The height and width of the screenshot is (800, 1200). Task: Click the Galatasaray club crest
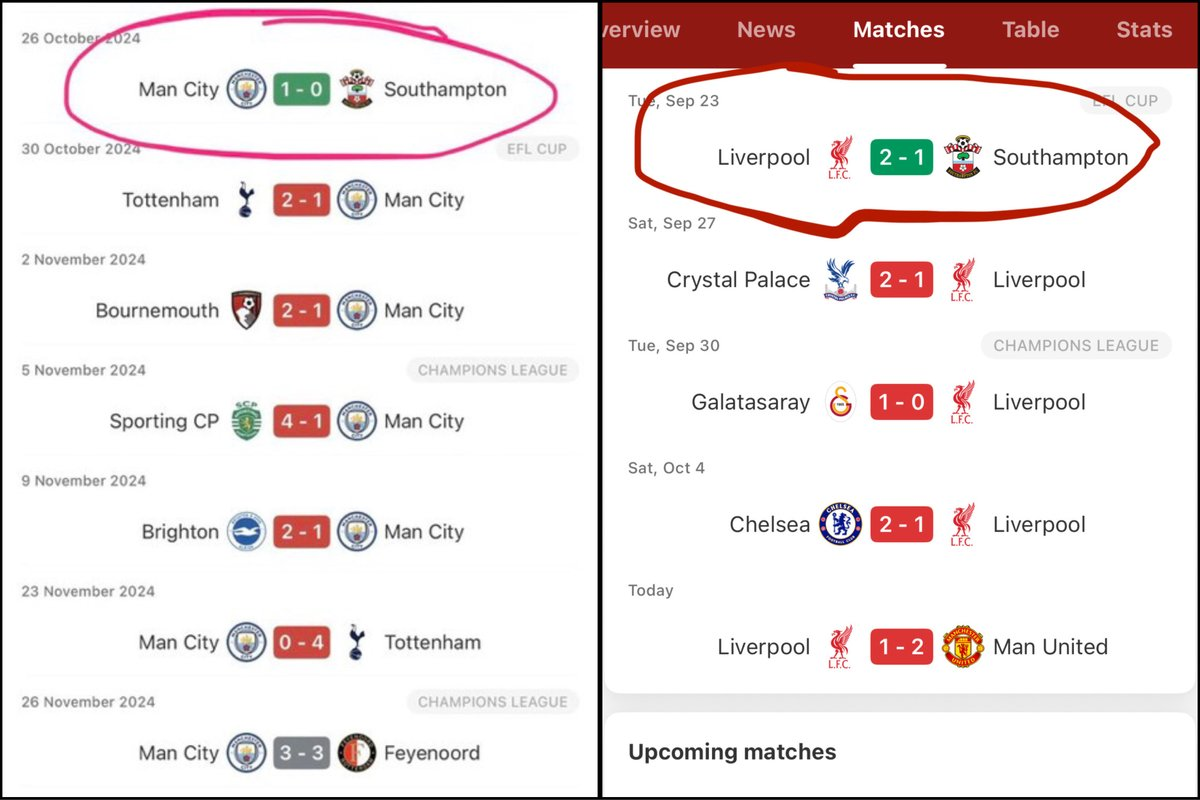(x=840, y=402)
